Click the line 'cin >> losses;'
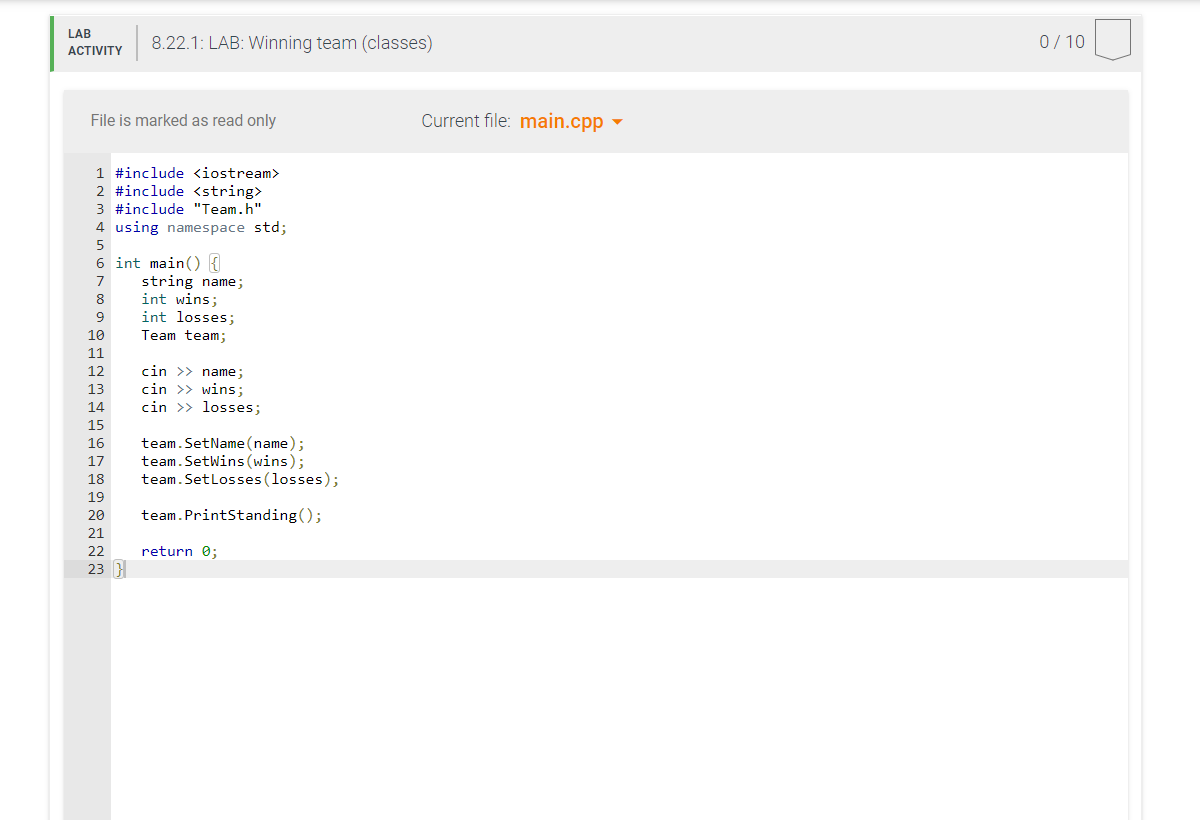 pos(201,407)
